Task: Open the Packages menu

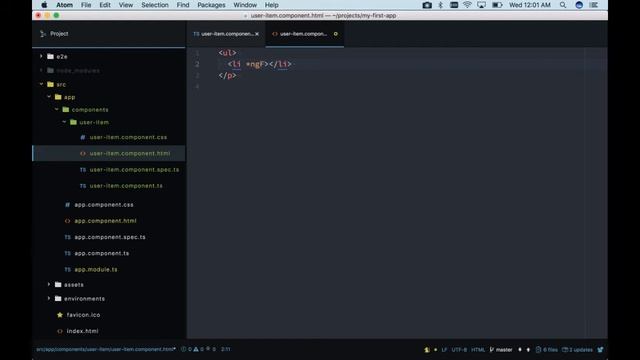Action: click(211, 5)
